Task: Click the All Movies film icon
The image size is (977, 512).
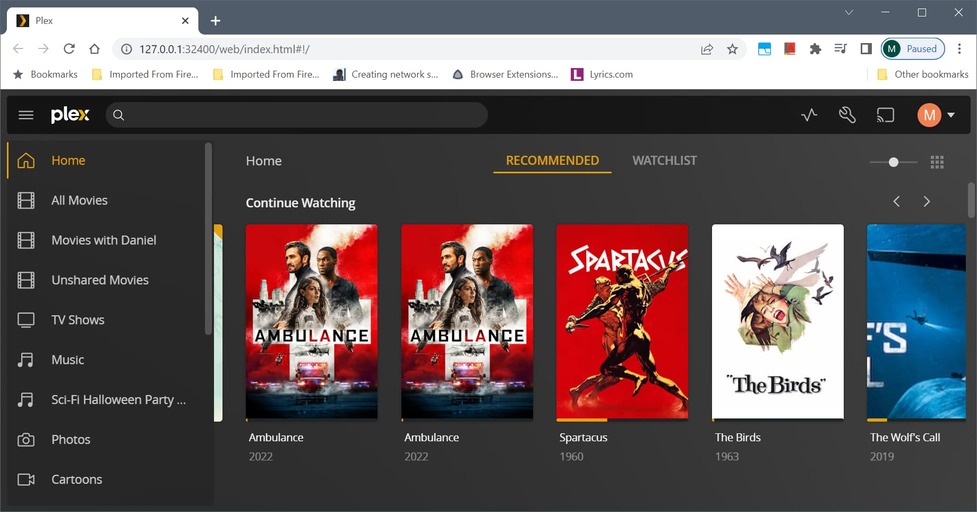Action: point(26,201)
